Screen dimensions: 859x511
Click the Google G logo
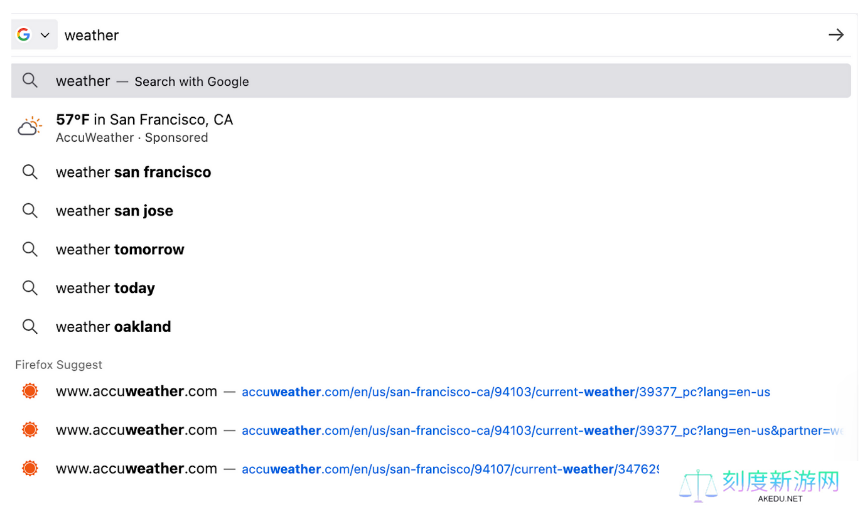coord(24,35)
